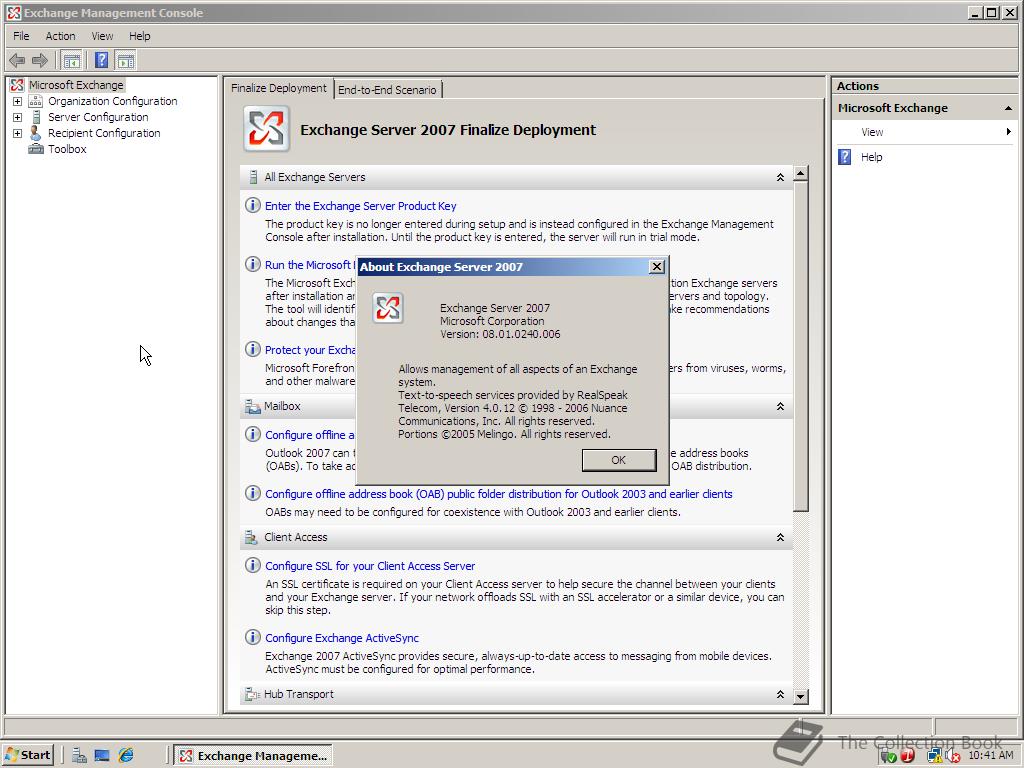This screenshot has height=768, width=1024.
Task: Click info icon beside Configure SSL
Action: (253, 565)
